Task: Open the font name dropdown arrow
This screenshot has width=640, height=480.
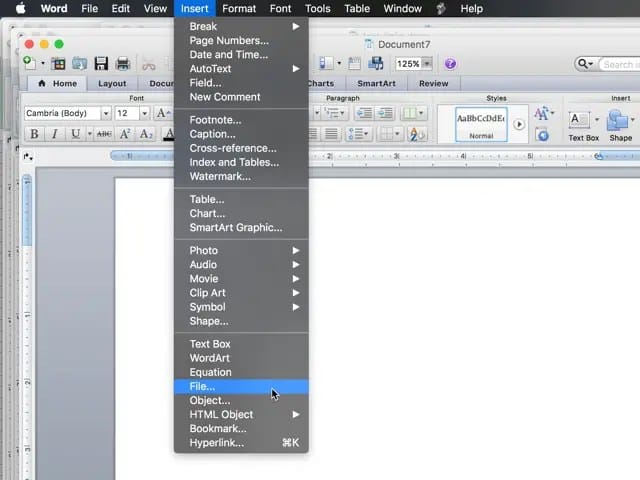Action: click(106, 113)
